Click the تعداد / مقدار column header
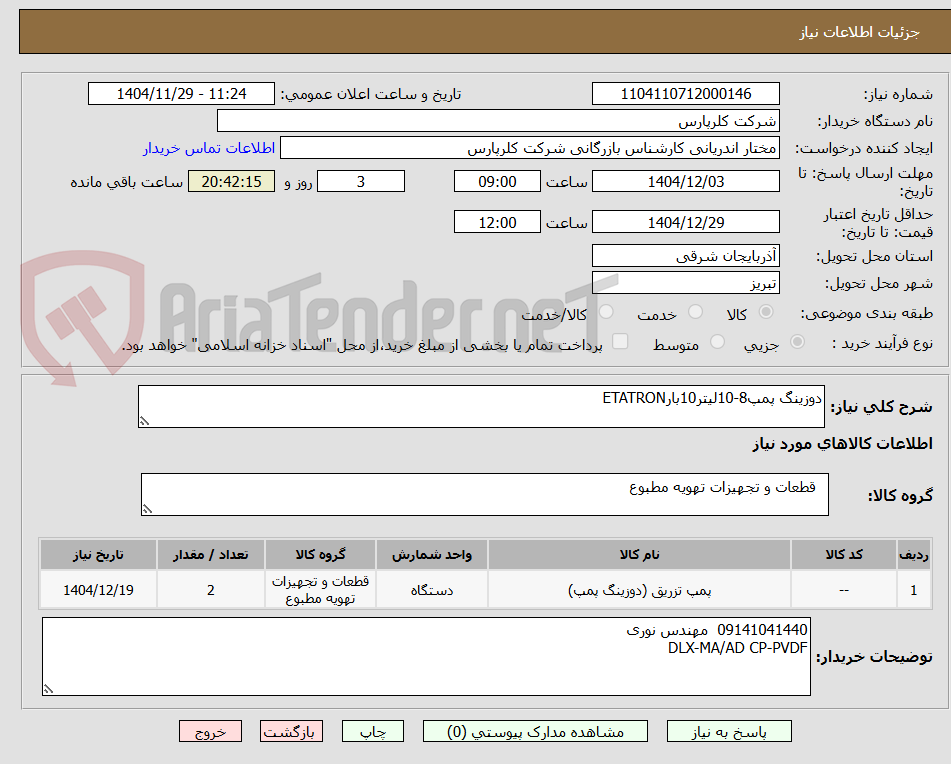Image resolution: width=951 pixels, height=764 pixels. [x=210, y=555]
